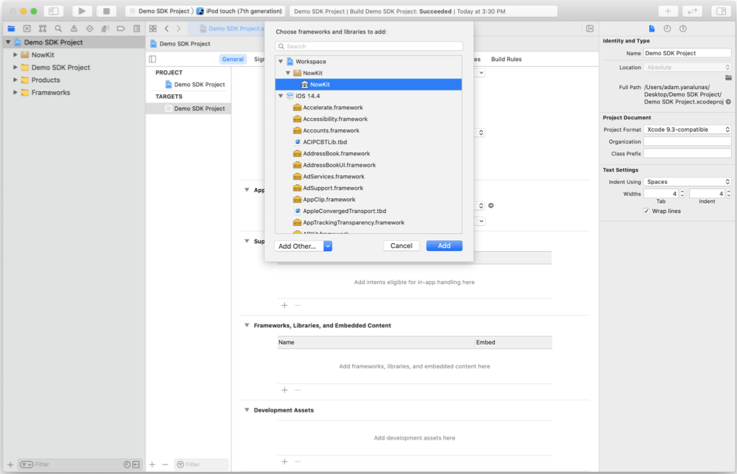Click the Cancel button in dialog

[x=401, y=246]
